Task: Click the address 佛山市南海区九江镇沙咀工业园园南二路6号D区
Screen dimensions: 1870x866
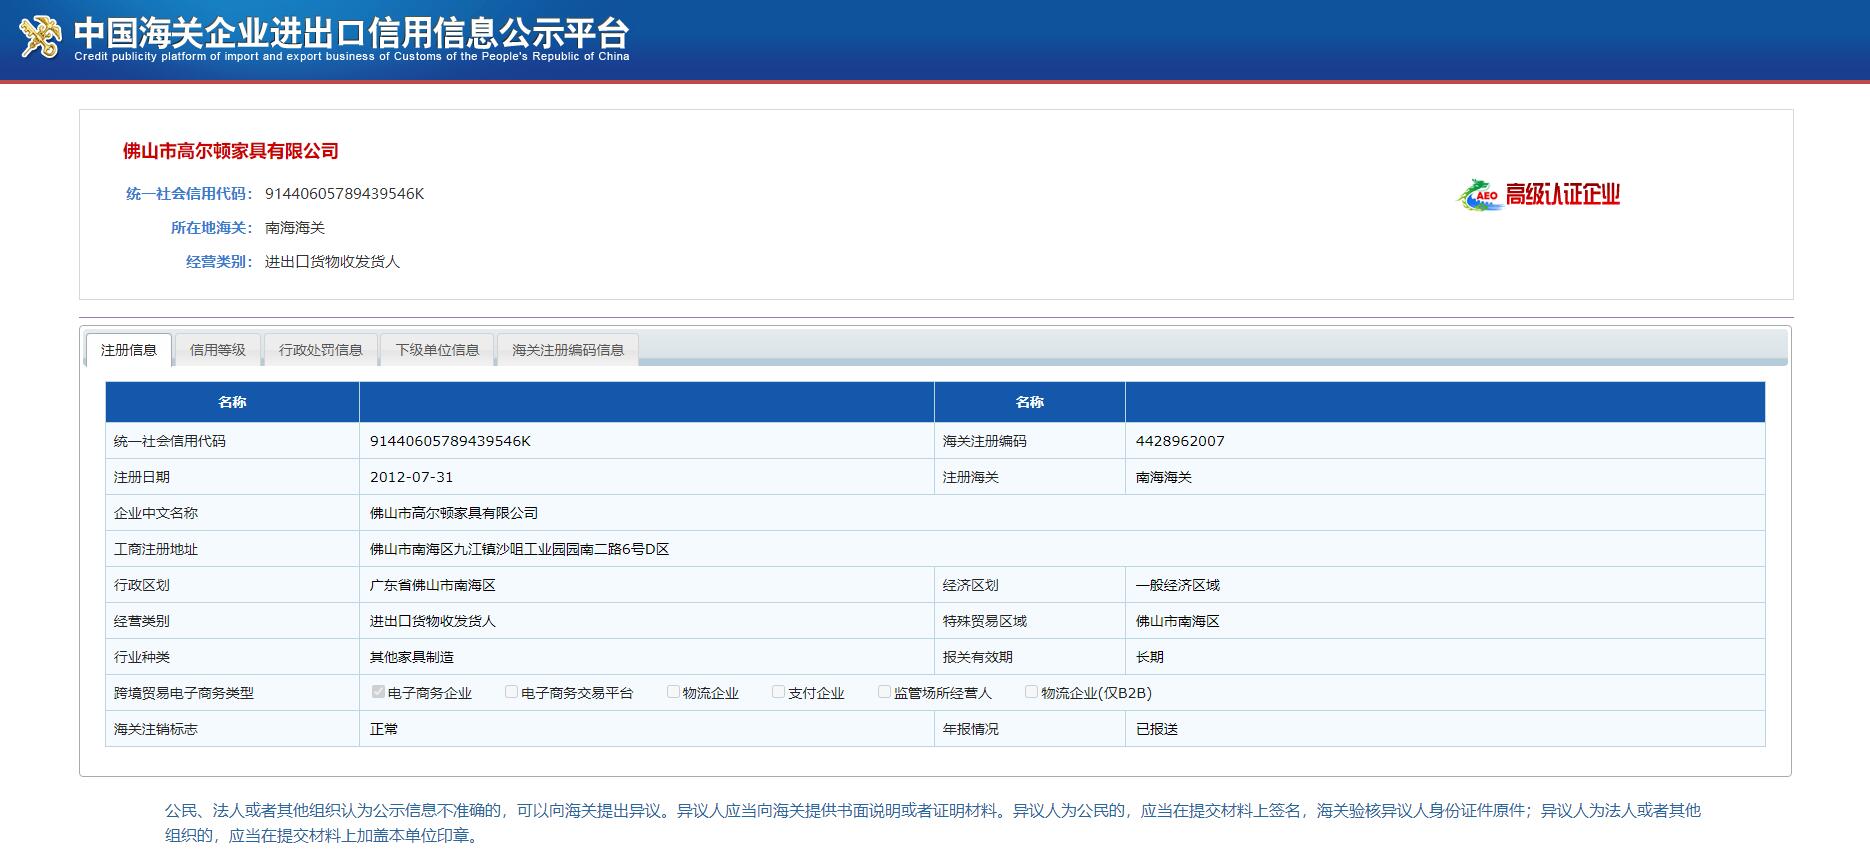Action: (520, 549)
